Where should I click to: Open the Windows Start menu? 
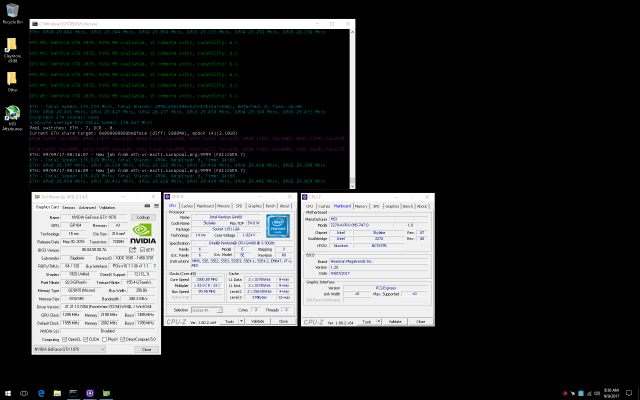[7, 393]
